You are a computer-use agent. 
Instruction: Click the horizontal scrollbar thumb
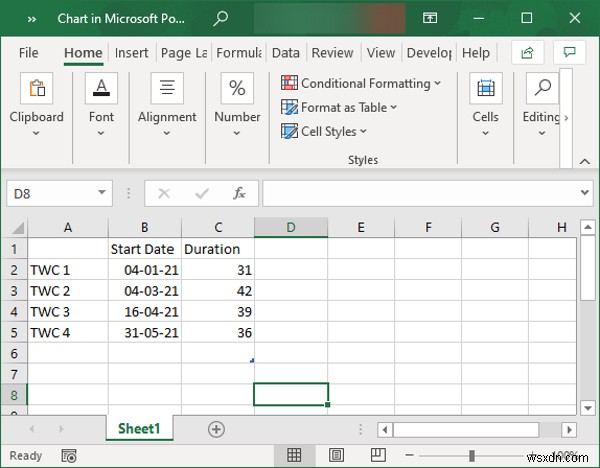click(x=466, y=430)
